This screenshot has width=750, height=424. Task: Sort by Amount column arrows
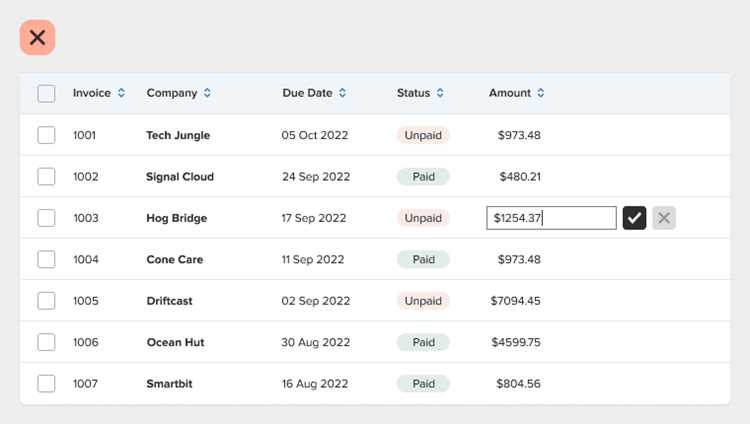540,93
